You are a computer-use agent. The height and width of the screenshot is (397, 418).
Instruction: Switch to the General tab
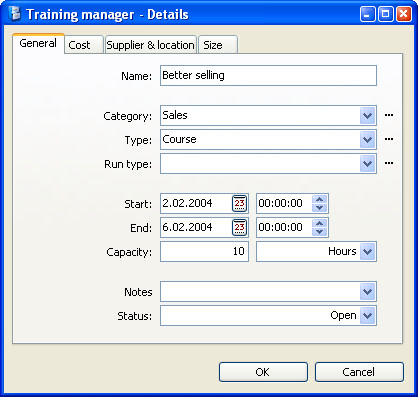pos(38,43)
